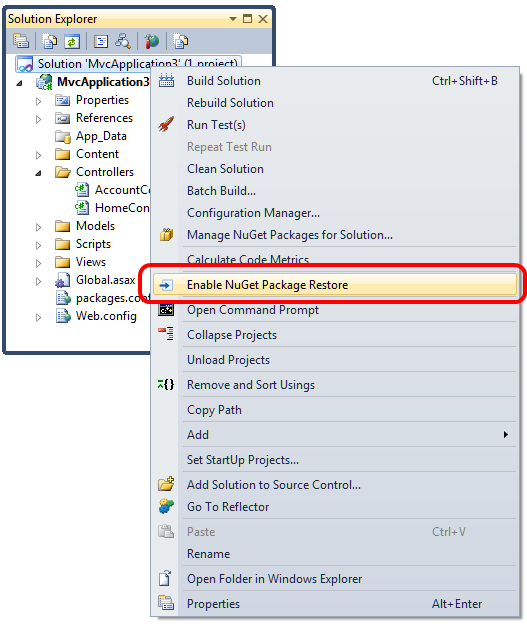Open Configuration Manager...
Viewport: 527px width, 624px height.
point(335,213)
